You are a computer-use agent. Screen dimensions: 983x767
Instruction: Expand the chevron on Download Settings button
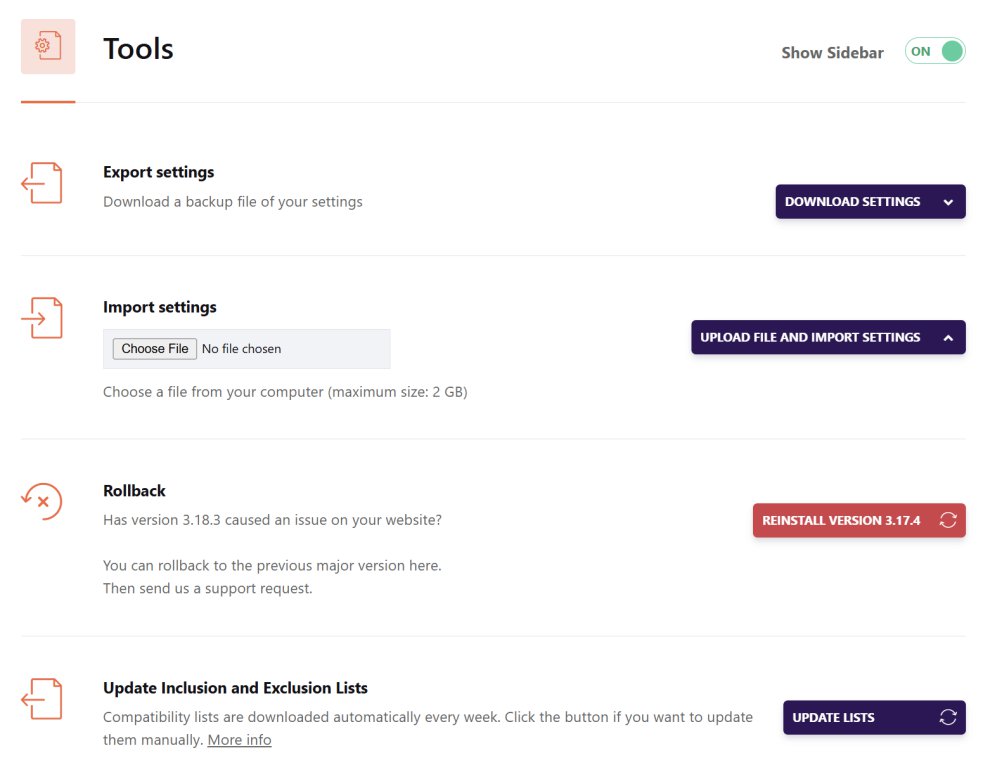947,202
